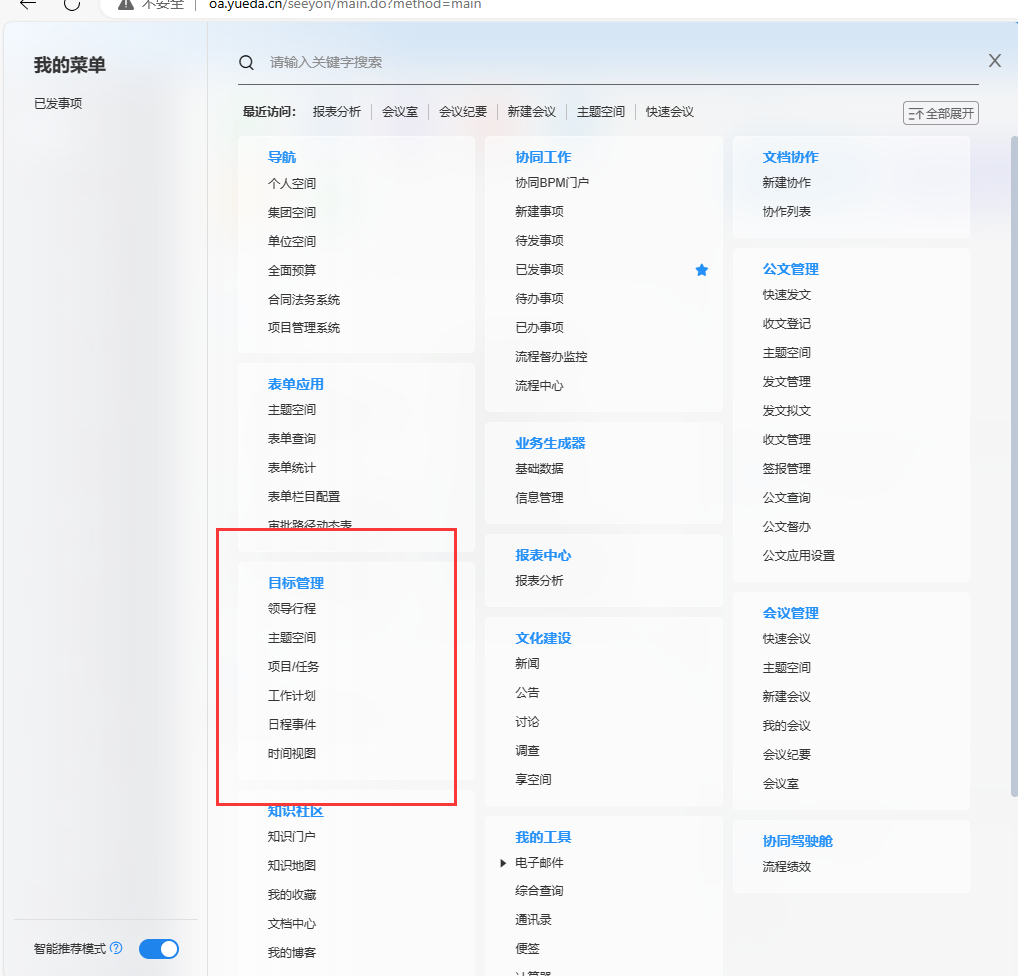Open 快速发文 under 公文管理
Viewport: 1018px width, 976px height.
pos(786,295)
